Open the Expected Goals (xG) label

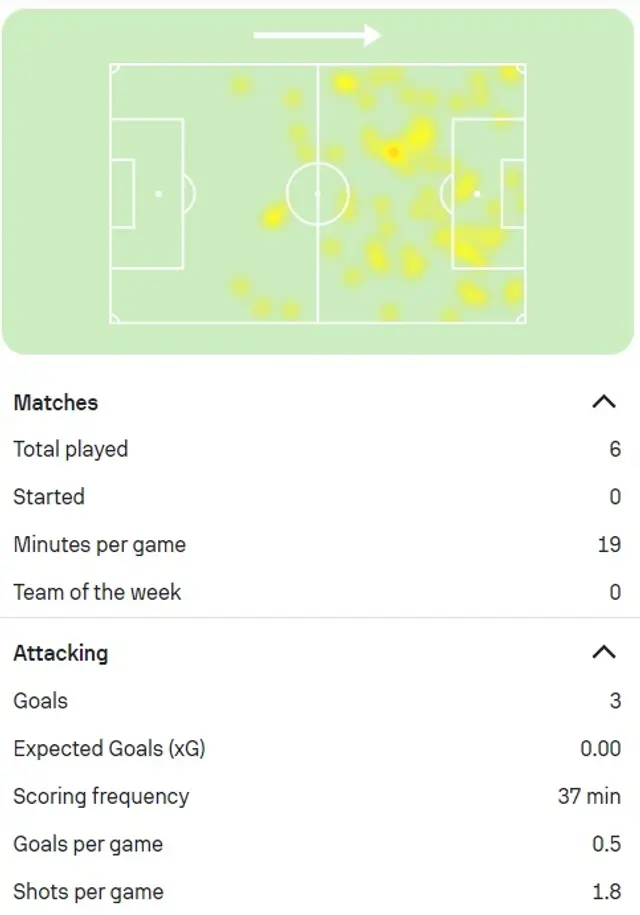point(109,748)
